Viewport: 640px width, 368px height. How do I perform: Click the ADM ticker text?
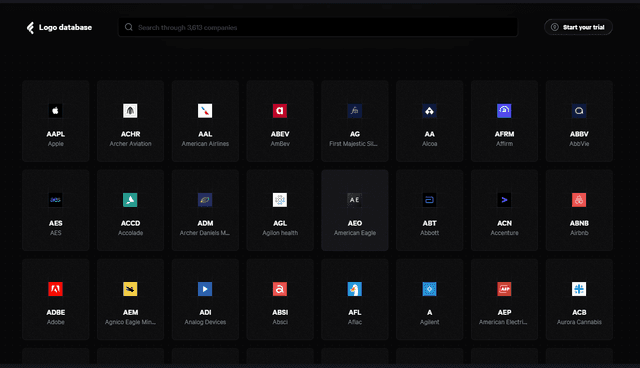(205, 223)
